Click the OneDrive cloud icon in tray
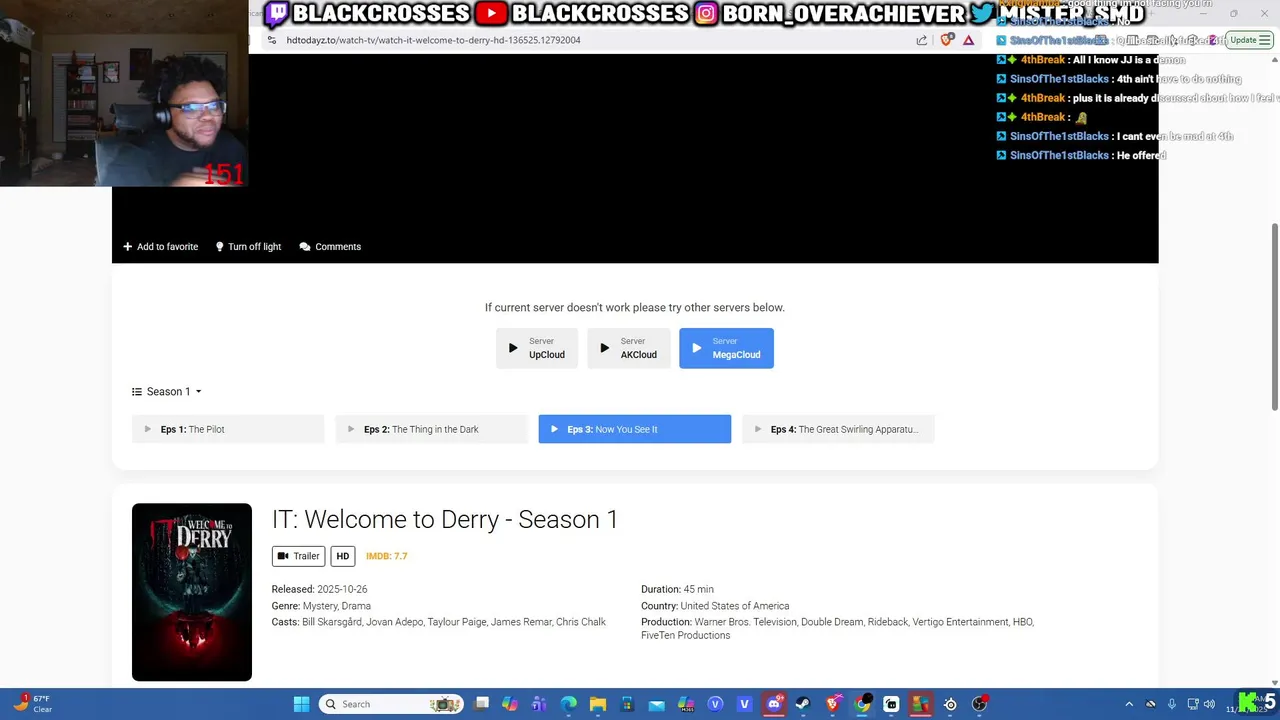This screenshot has height=720, width=1280. point(1150,704)
